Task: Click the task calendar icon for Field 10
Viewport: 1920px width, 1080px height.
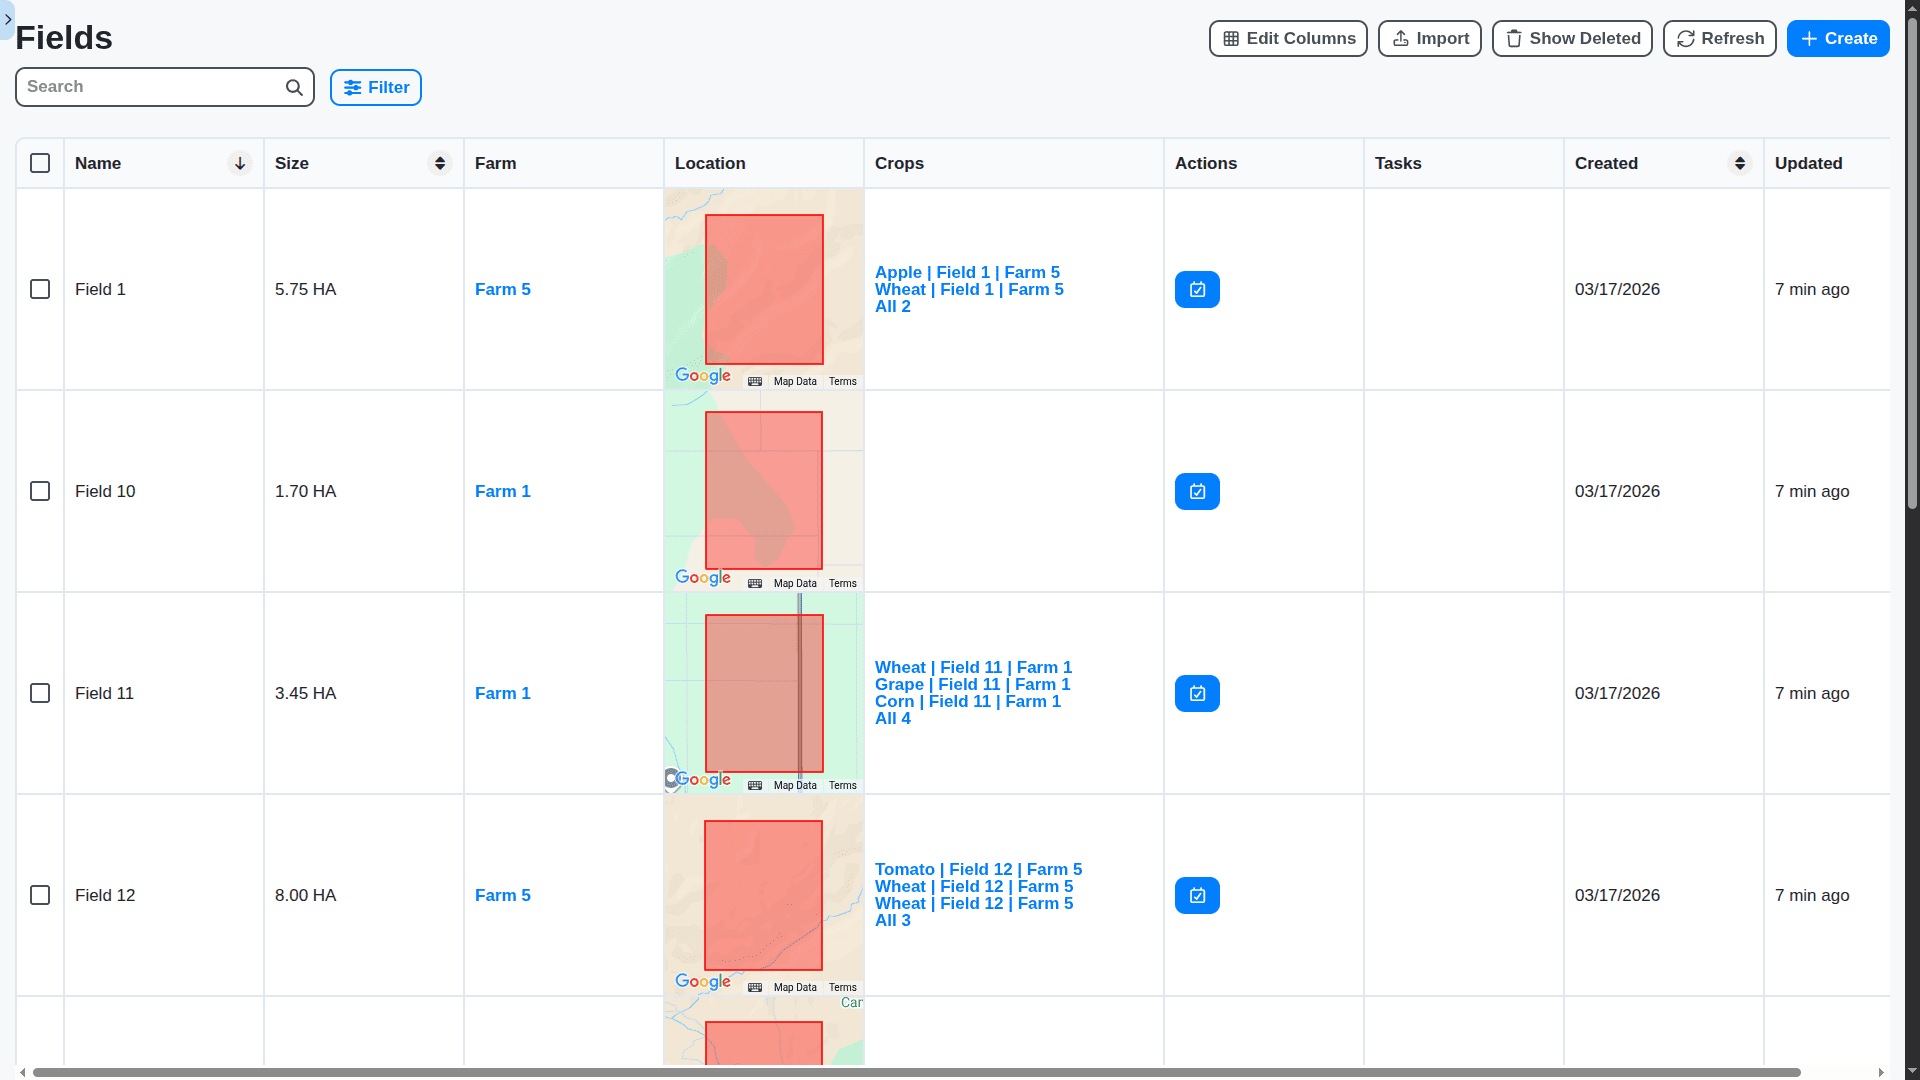Action: 1197,492
